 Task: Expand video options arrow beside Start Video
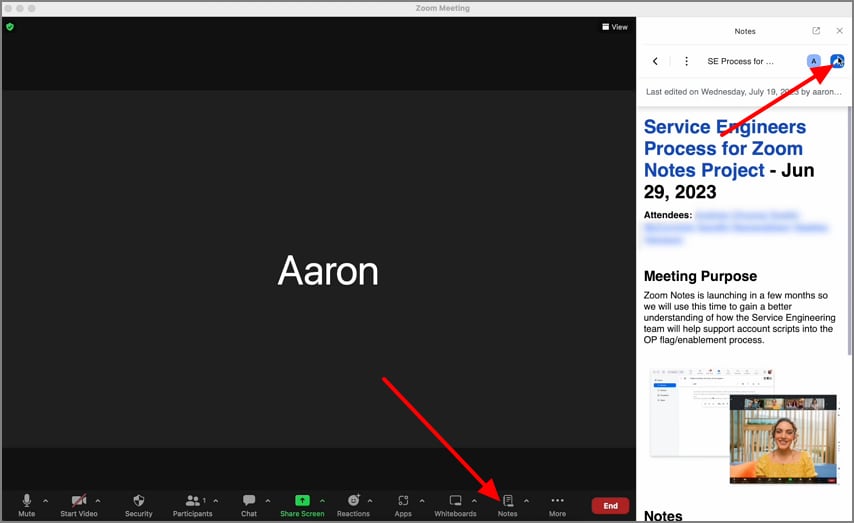tap(98, 501)
